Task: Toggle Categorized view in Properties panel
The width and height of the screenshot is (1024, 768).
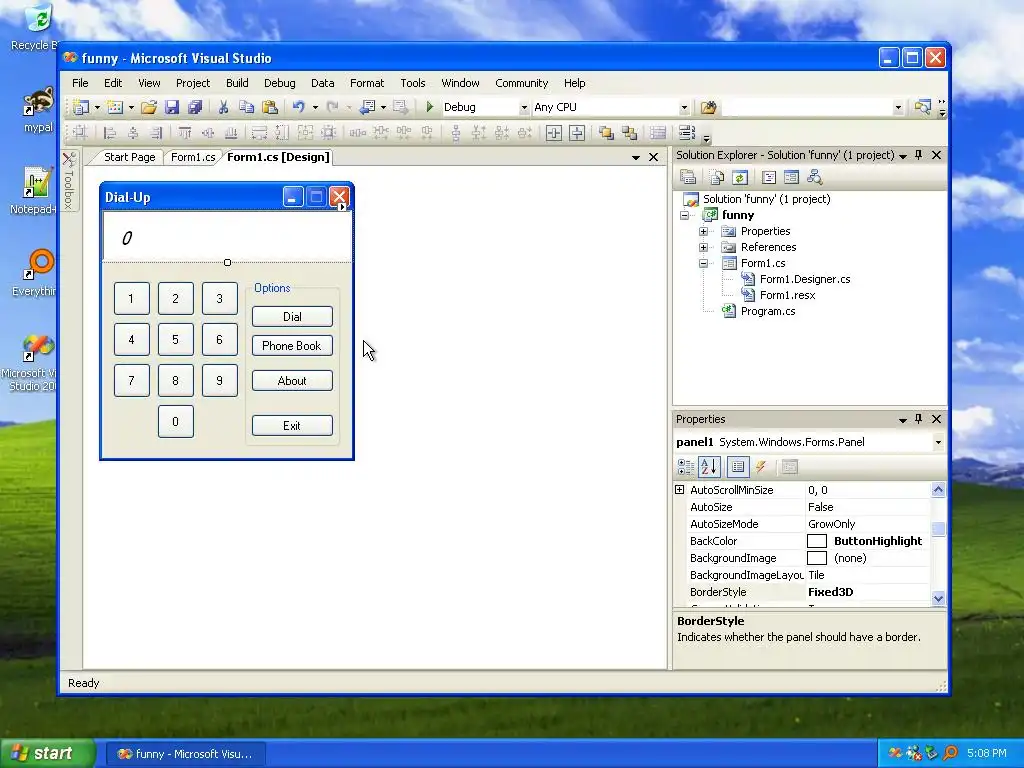Action: (x=686, y=466)
